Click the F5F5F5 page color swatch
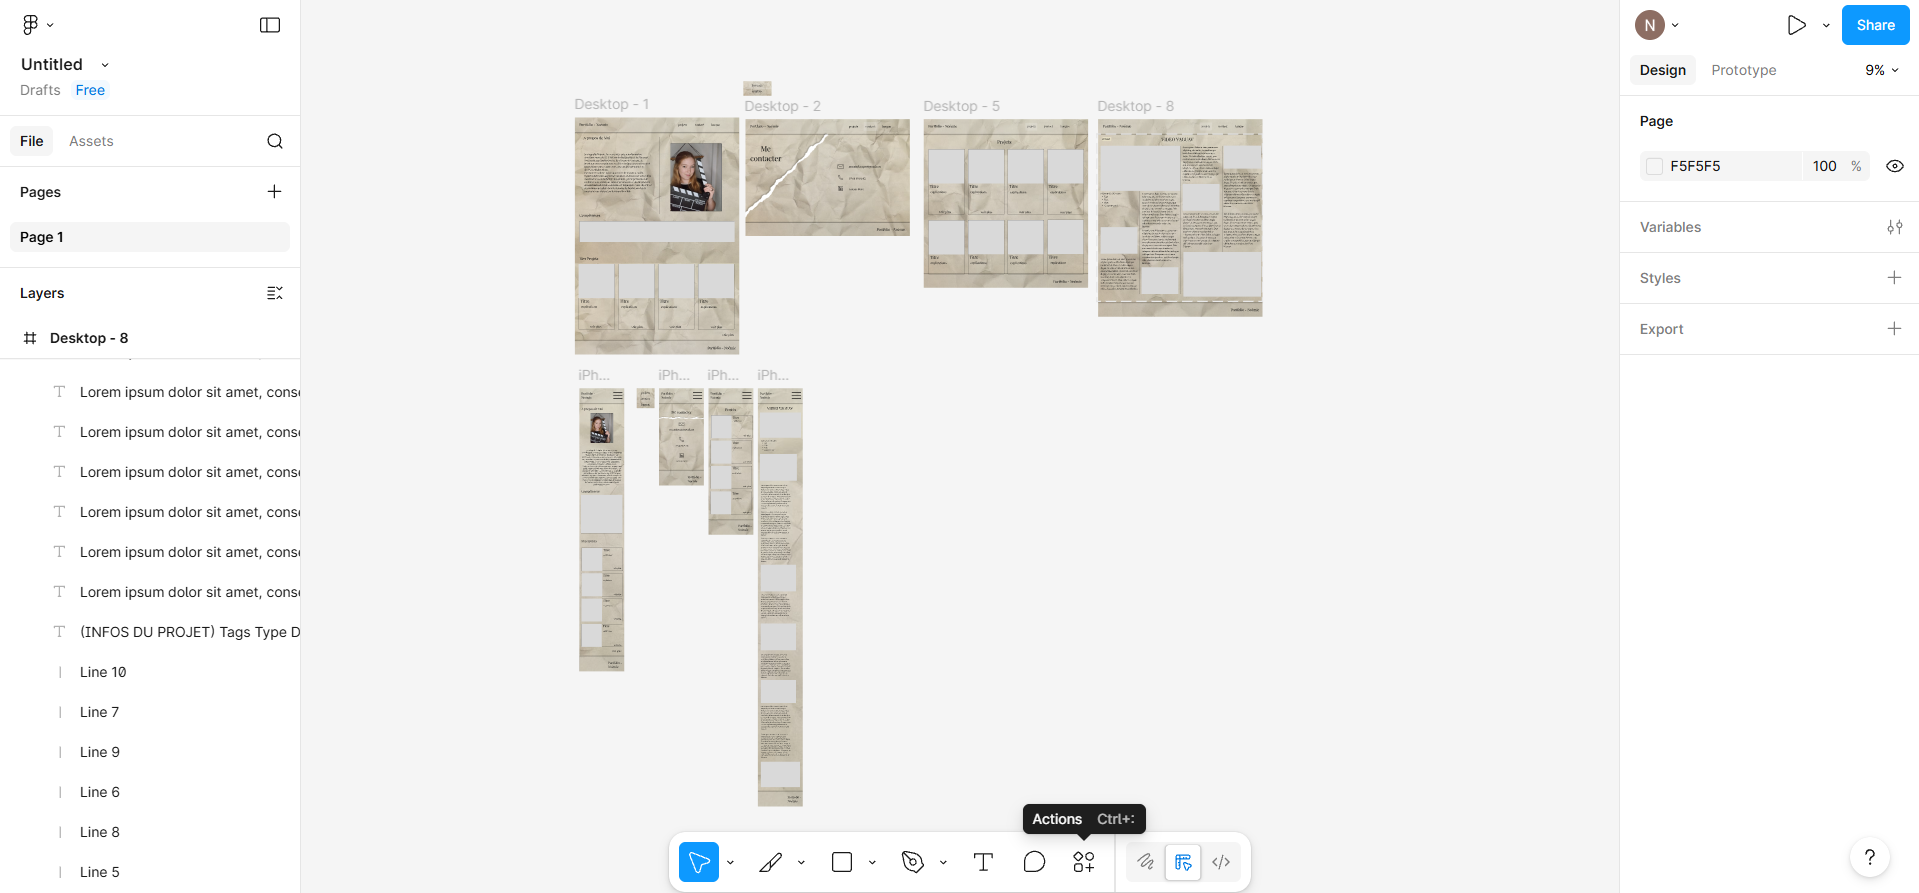Viewport: 1919px width, 893px height. click(x=1655, y=166)
